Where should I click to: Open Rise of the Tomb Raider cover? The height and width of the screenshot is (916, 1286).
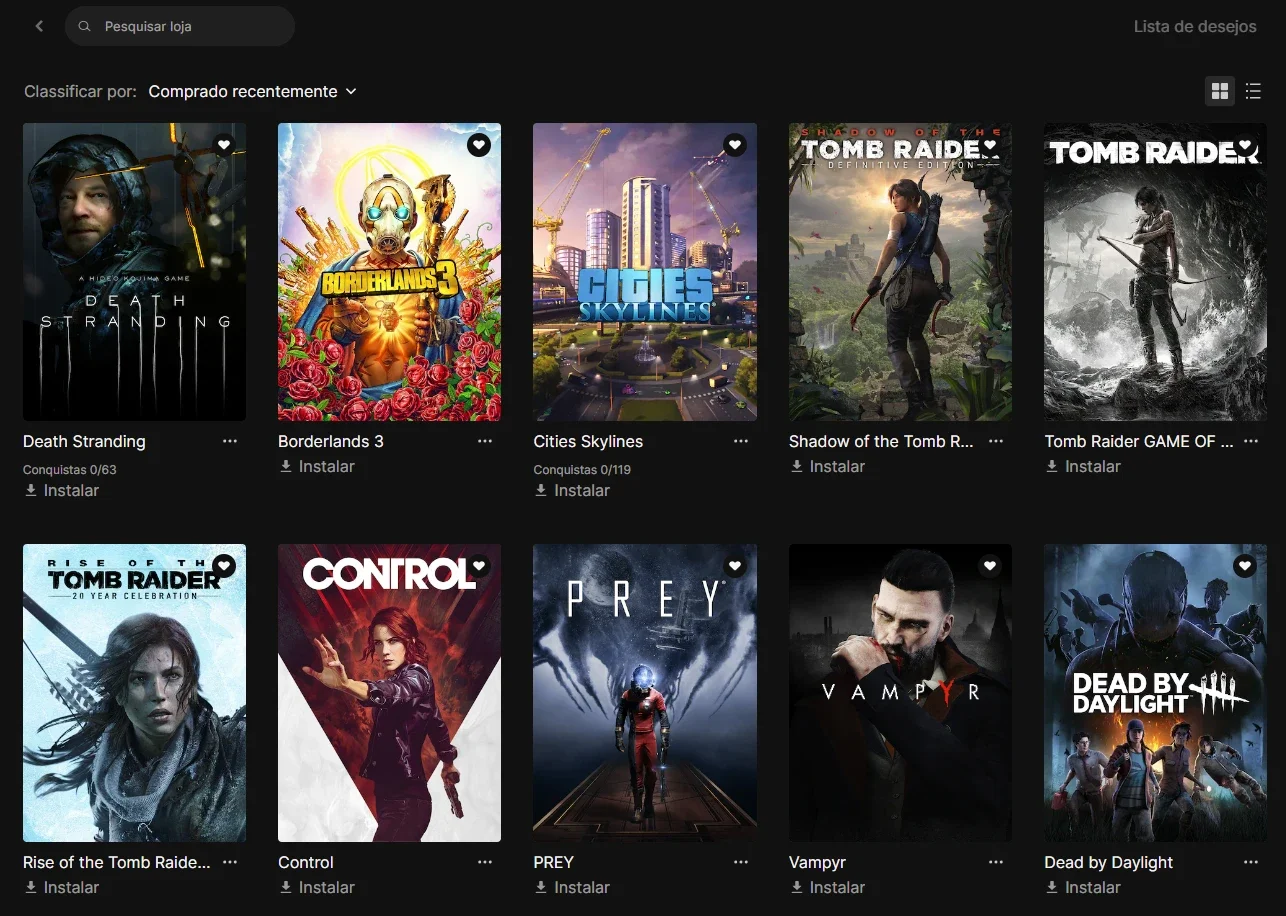134,693
